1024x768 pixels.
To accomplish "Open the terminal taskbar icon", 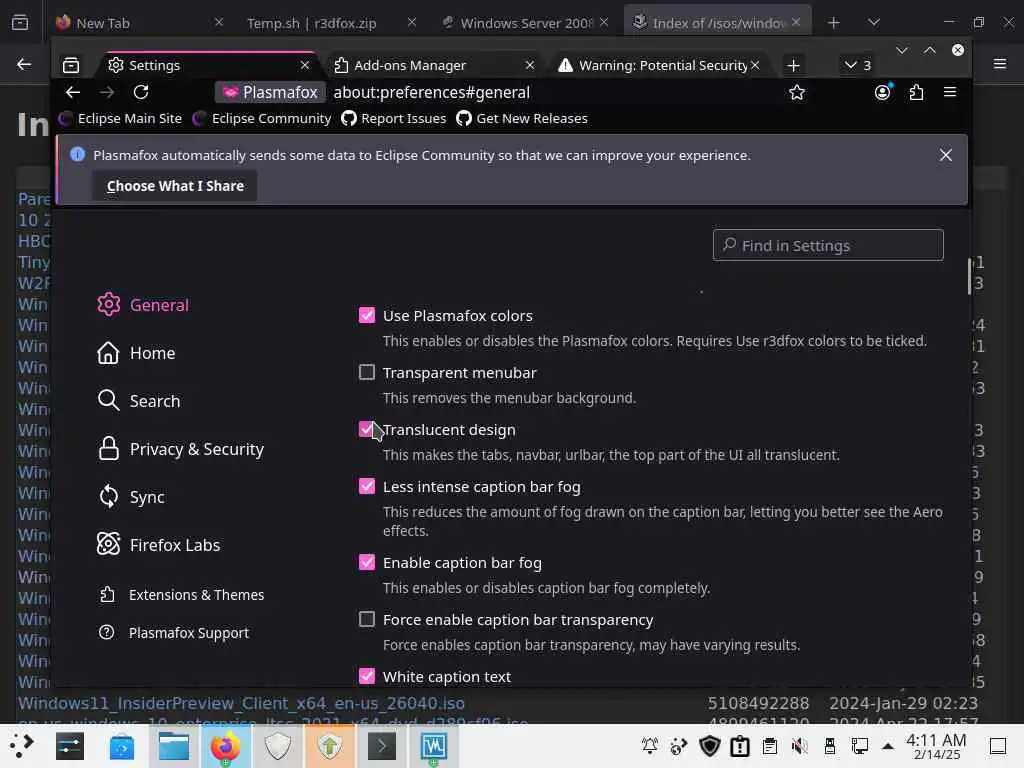I will click(382, 746).
